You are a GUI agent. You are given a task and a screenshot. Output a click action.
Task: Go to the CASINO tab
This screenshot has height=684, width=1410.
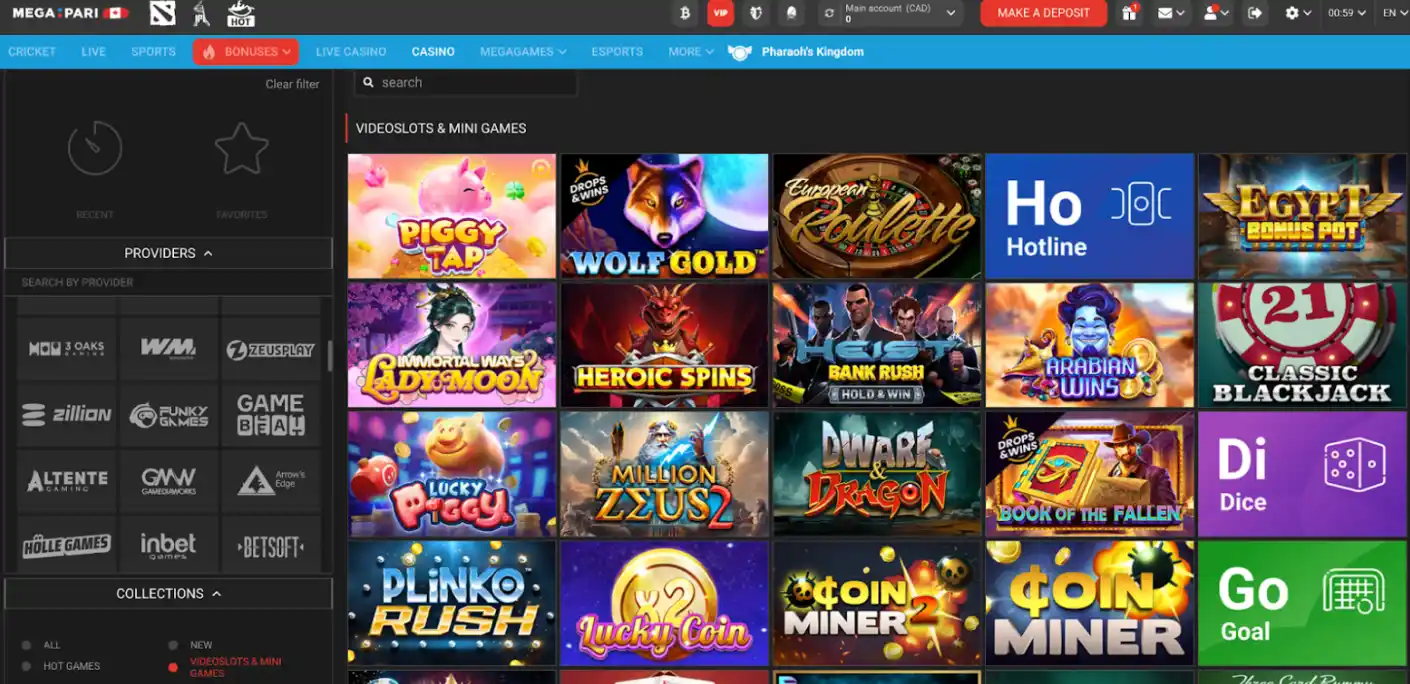point(433,52)
